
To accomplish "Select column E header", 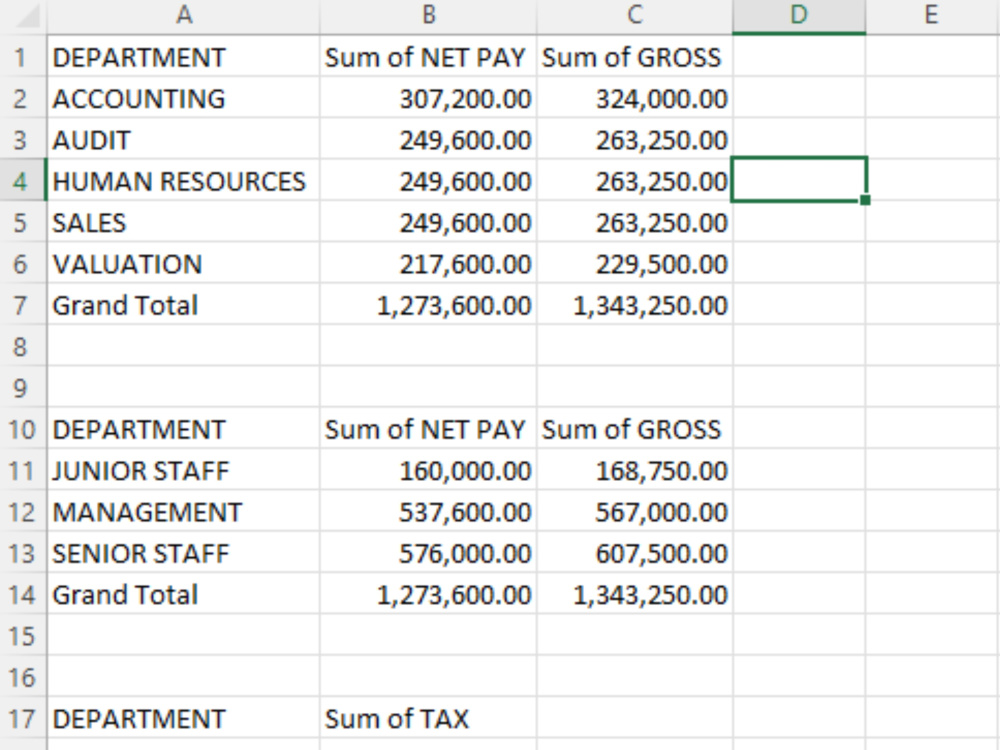I will (932, 15).
